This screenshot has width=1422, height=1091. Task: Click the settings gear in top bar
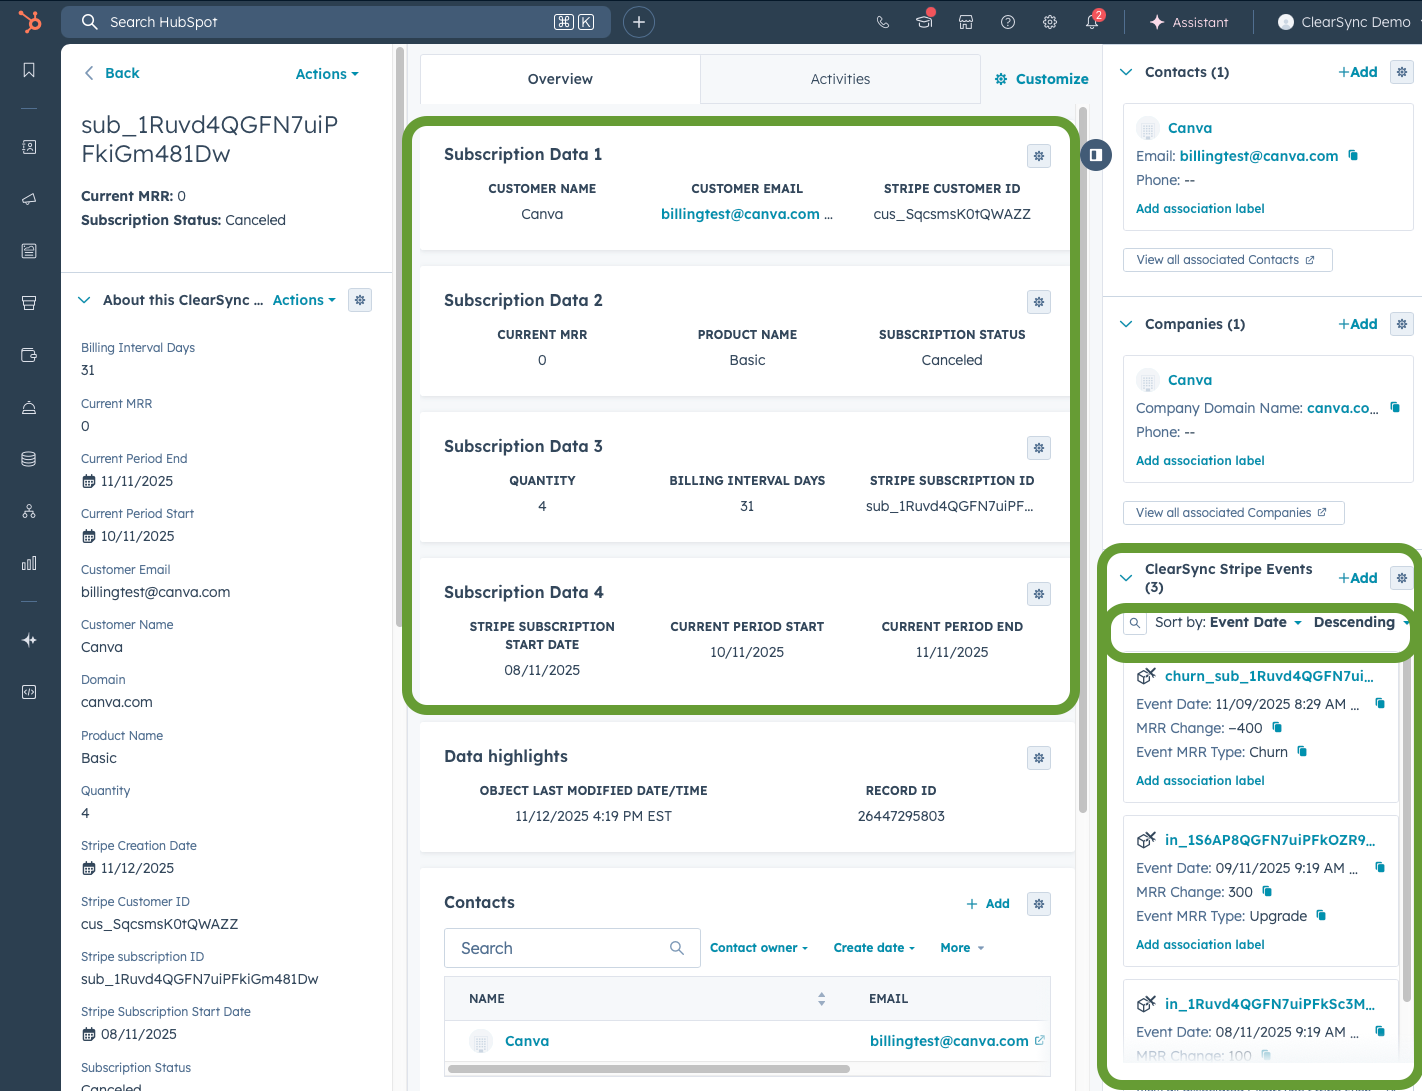coord(1050,22)
